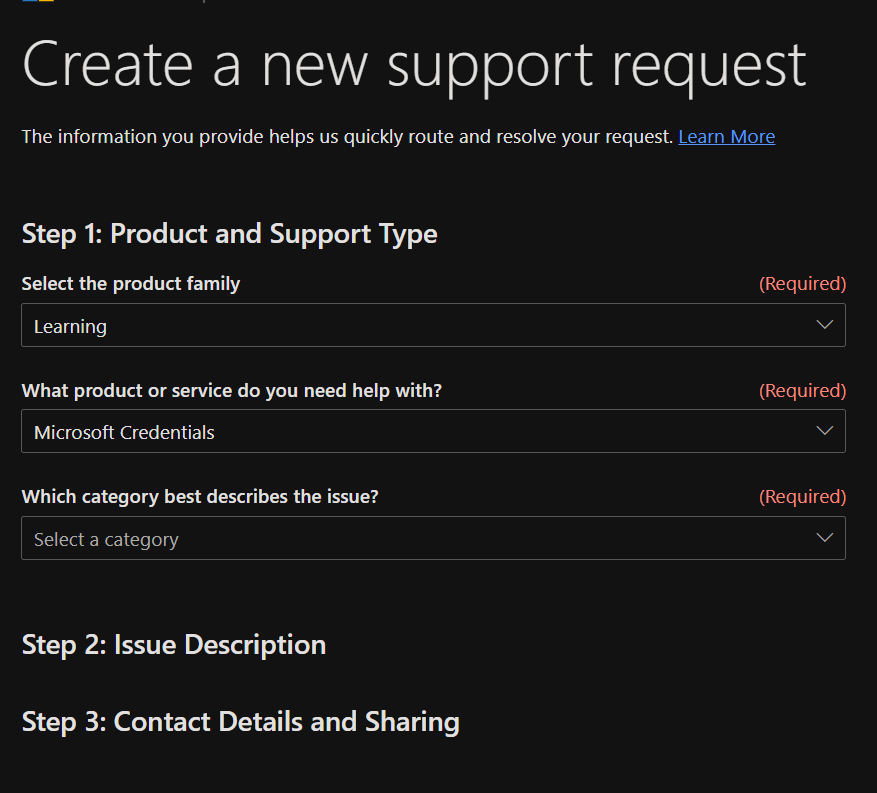Click the chevron on the Learning dropdown
The height and width of the screenshot is (793, 877).
pos(825,324)
